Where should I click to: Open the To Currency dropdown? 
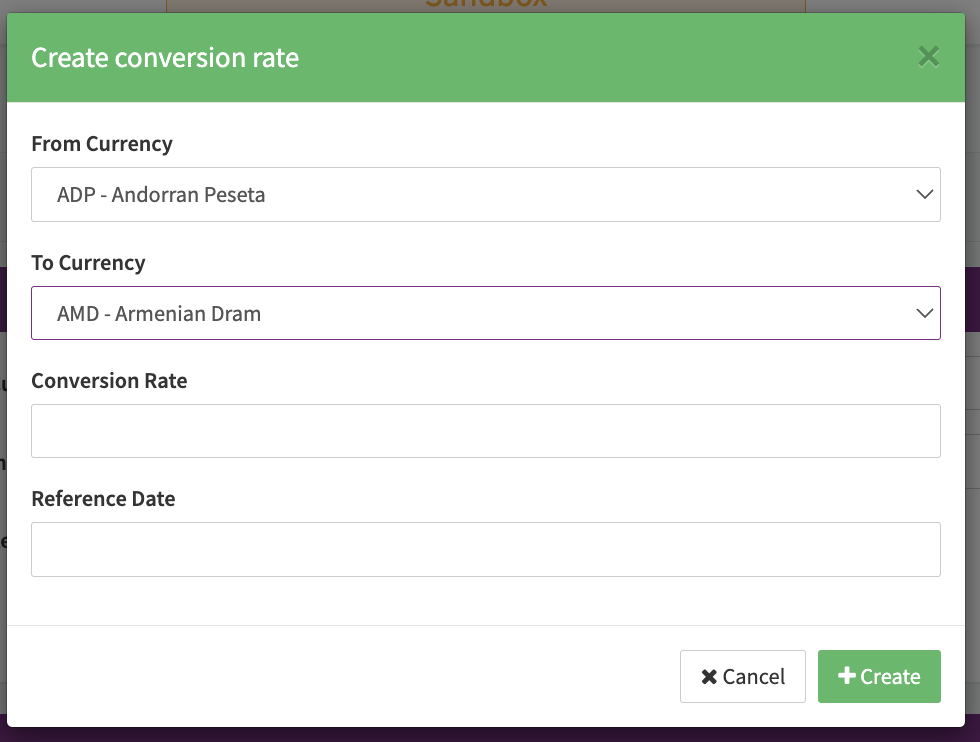[485, 313]
